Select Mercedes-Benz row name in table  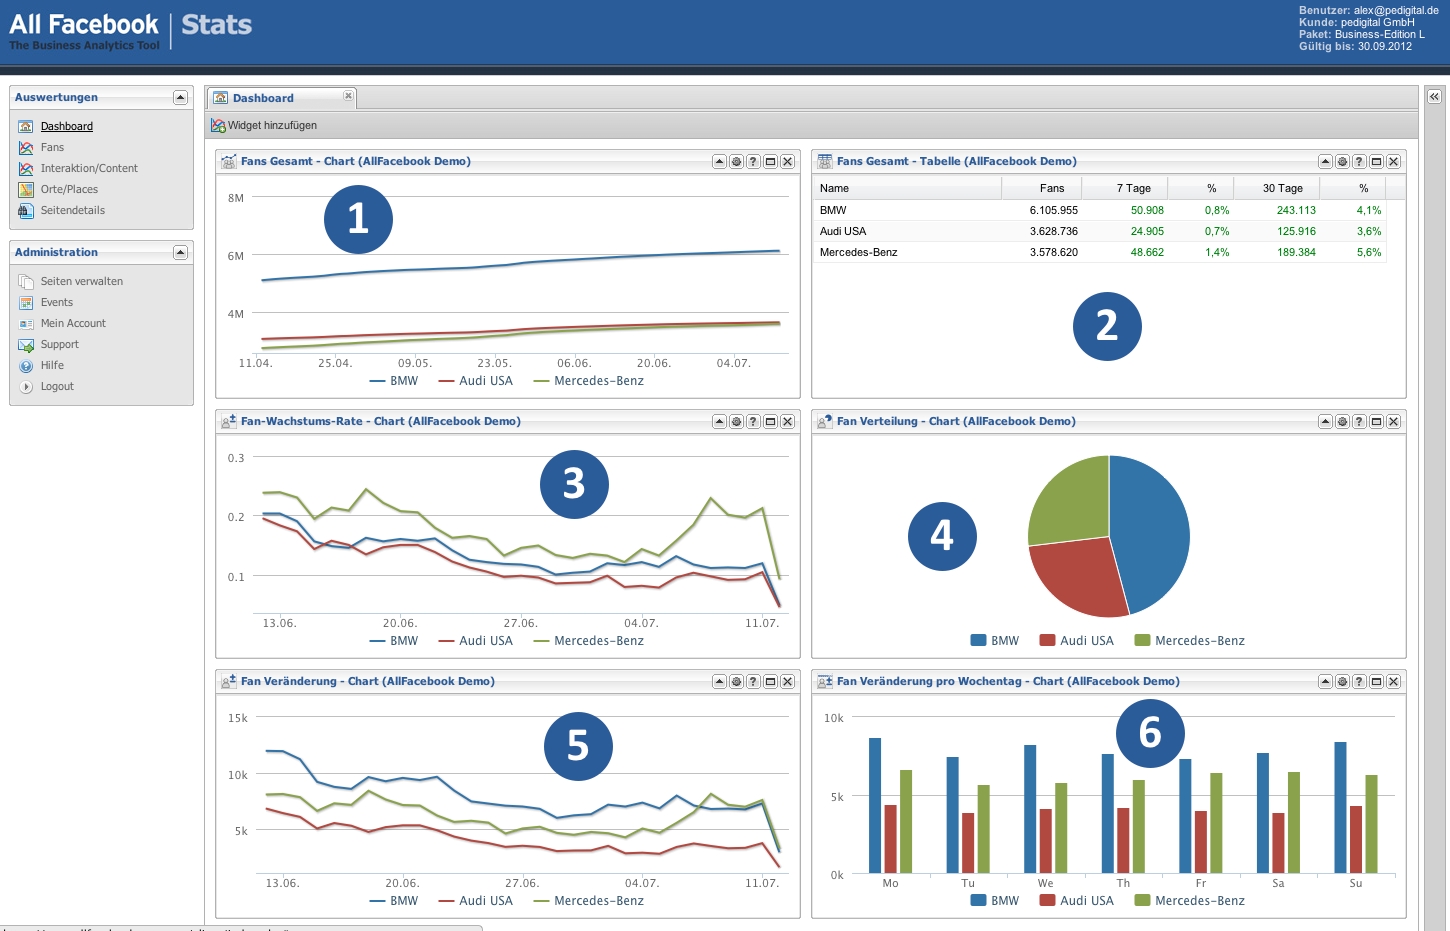click(x=858, y=252)
